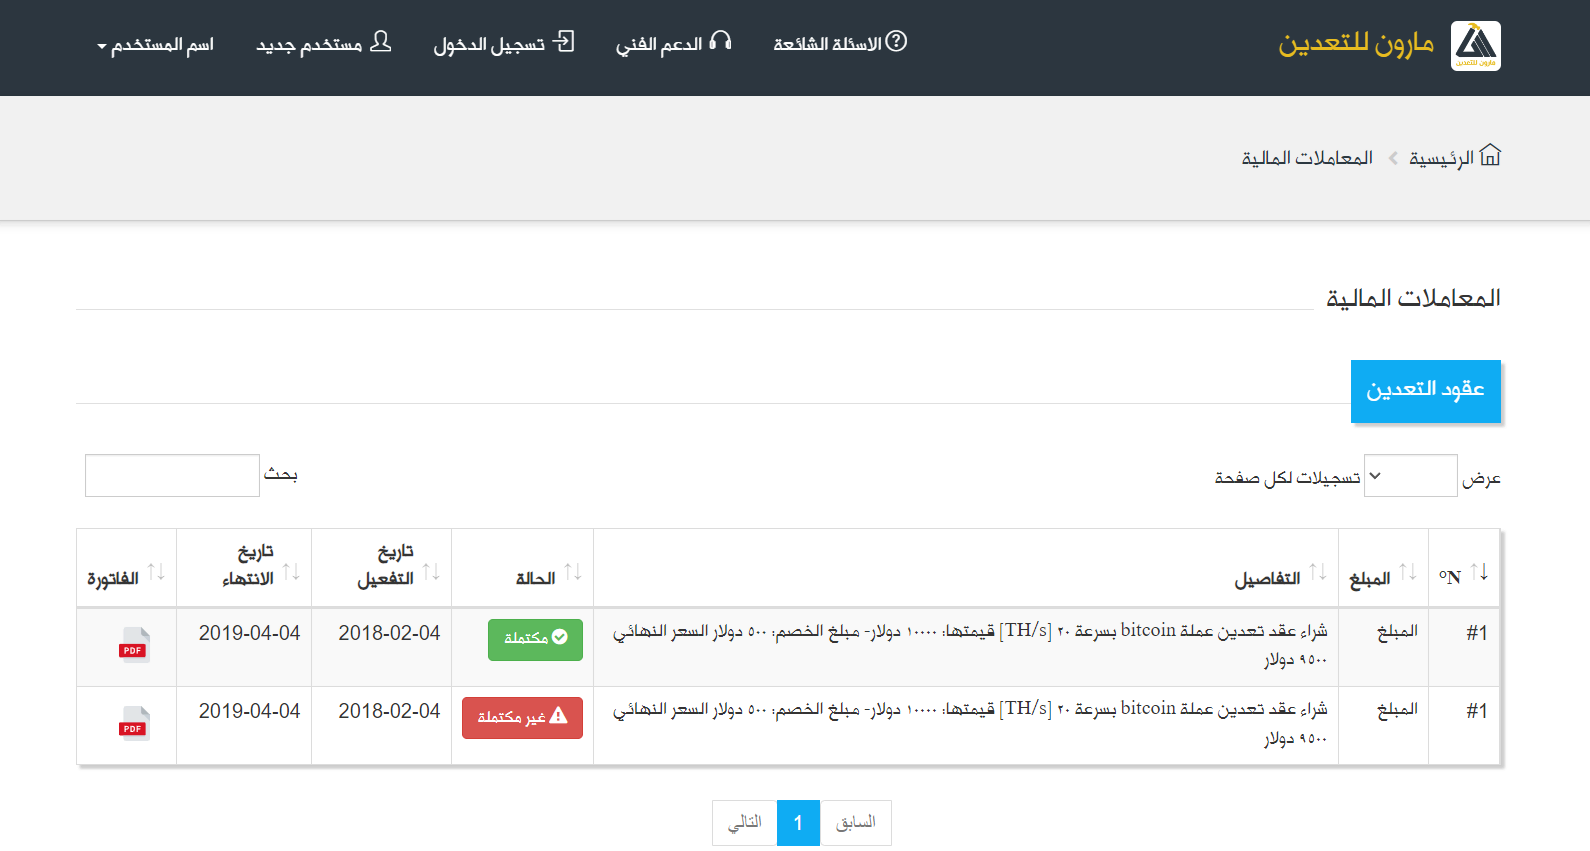This screenshot has width=1590, height=851.
Task: Click the green مكتملة status button
Action: pos(535,639)
